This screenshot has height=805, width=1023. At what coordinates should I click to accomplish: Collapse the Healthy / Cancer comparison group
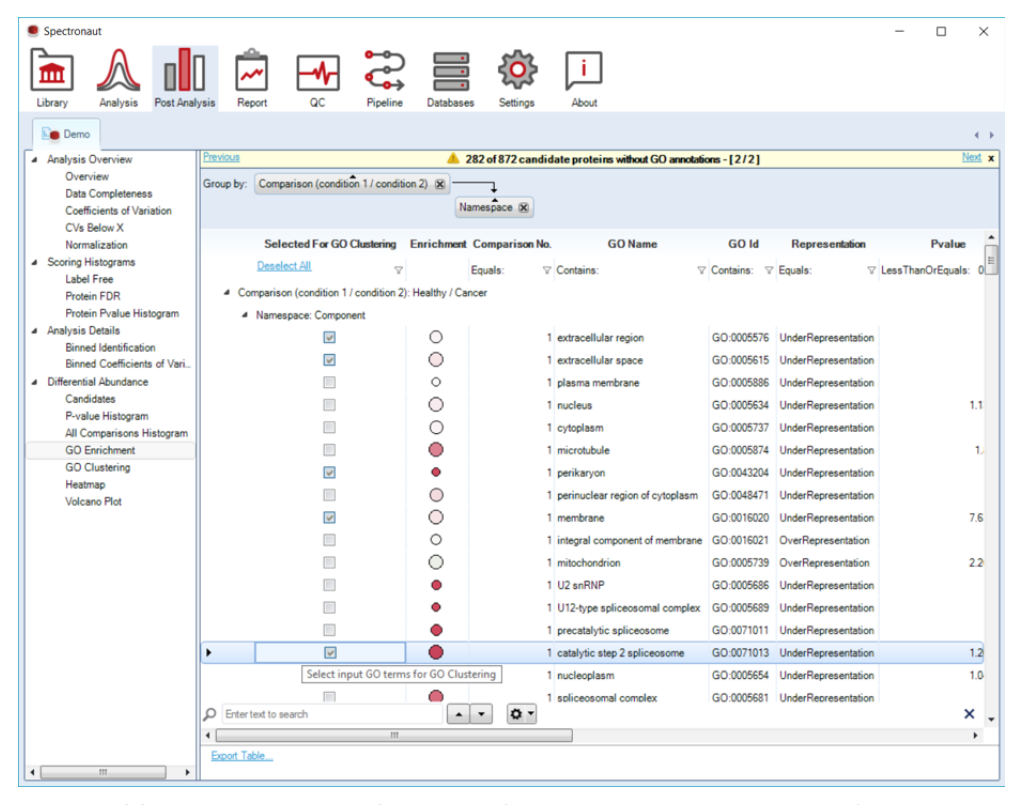click(x=226, y=293)
